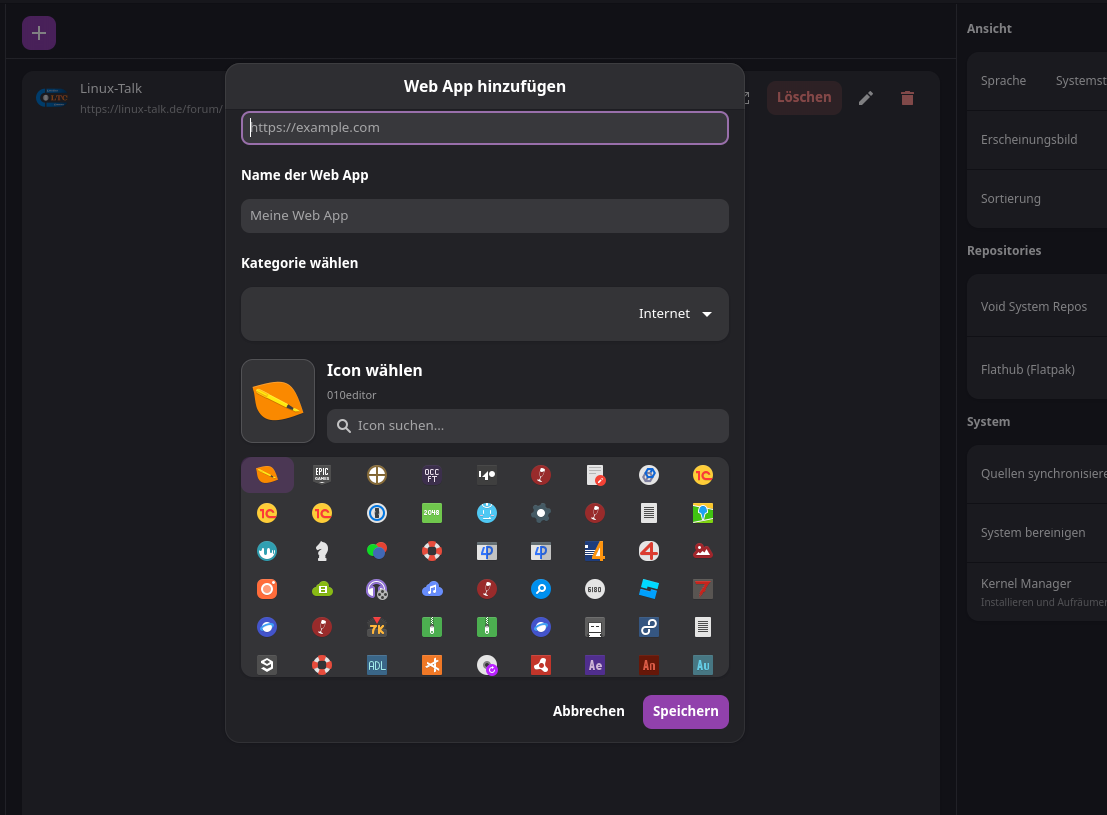Choose the teal Au Audition icon
The width and height of the screenshot is (1107, 815).
pos(702,665)
